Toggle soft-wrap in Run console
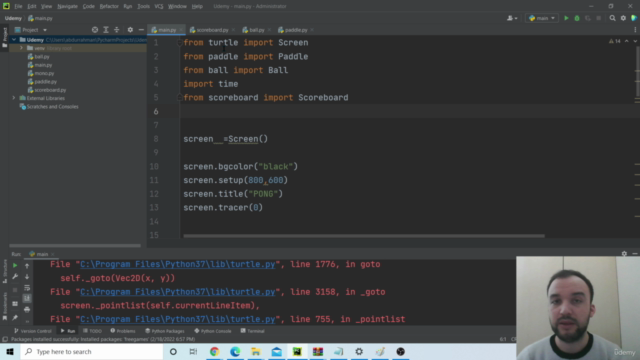640x360 pixels. pyautogui.click(x=27, y=288)
